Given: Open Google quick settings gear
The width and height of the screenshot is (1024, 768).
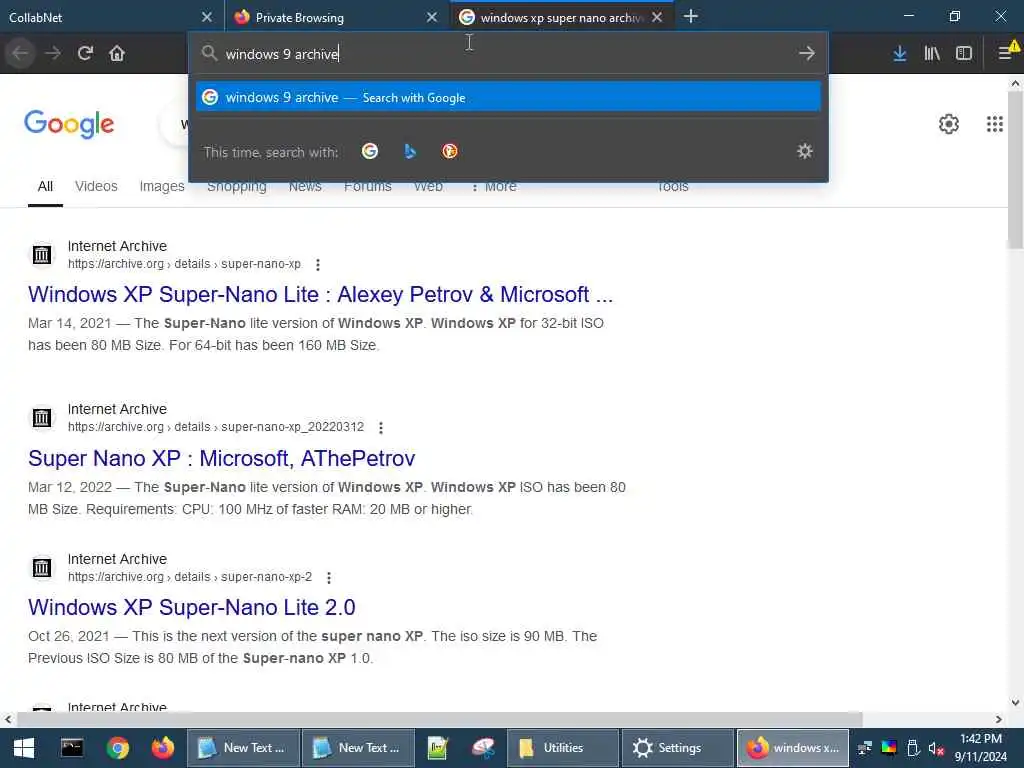Looking at the screenshot, I should 949,124.
